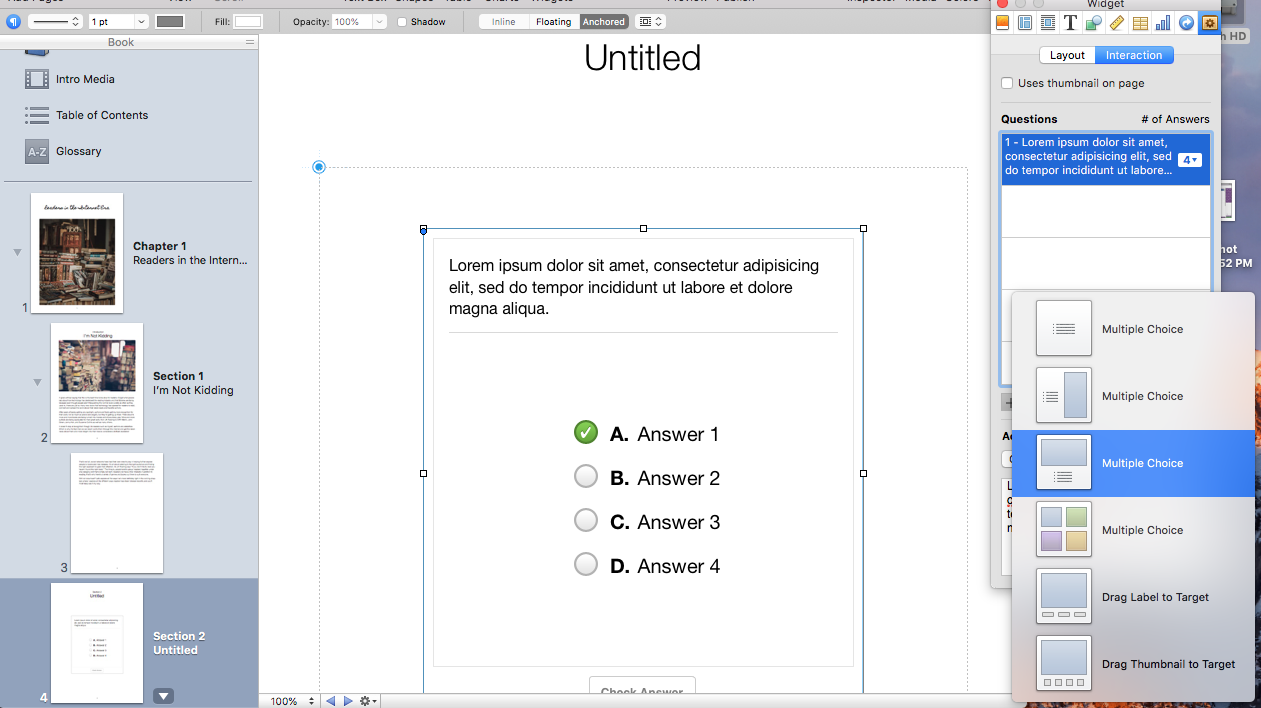The height and width of the screenshot is (708, 1261).
Task: Open the Text inspector icon
Action: coord(1071,23)
